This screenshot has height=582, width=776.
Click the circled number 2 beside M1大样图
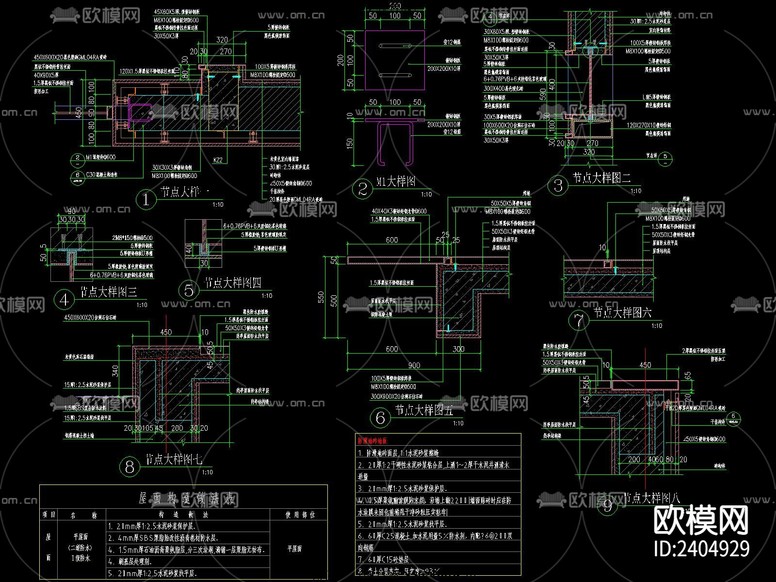point(363,189)
